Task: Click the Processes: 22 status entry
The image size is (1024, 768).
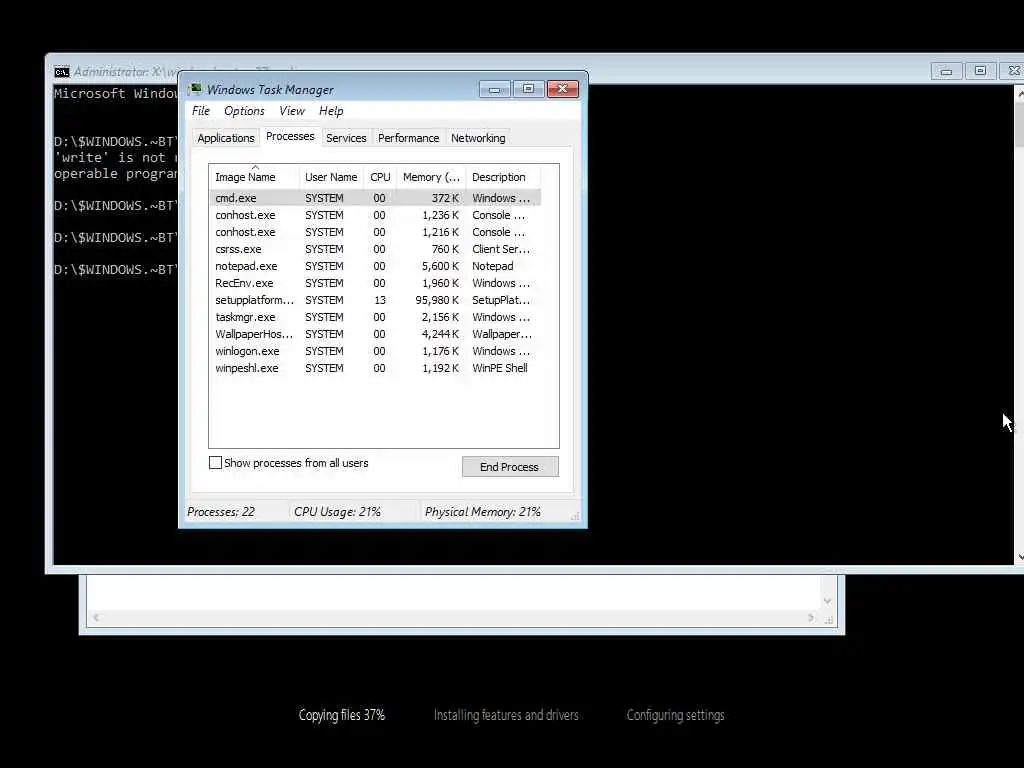Action: pyautogui.click(x=221, y=512)
